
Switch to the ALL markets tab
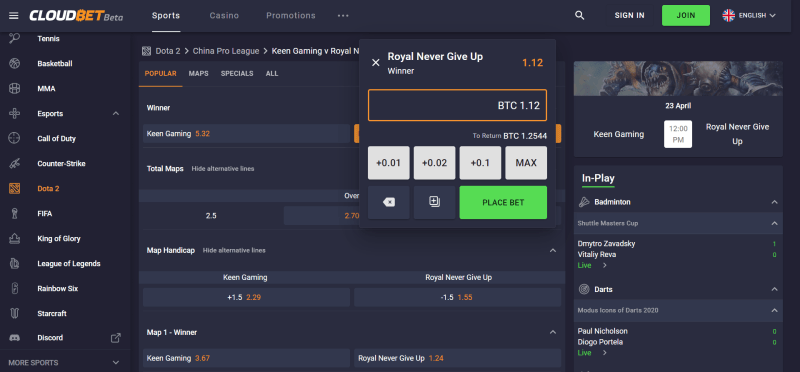(x=272, y=73)
